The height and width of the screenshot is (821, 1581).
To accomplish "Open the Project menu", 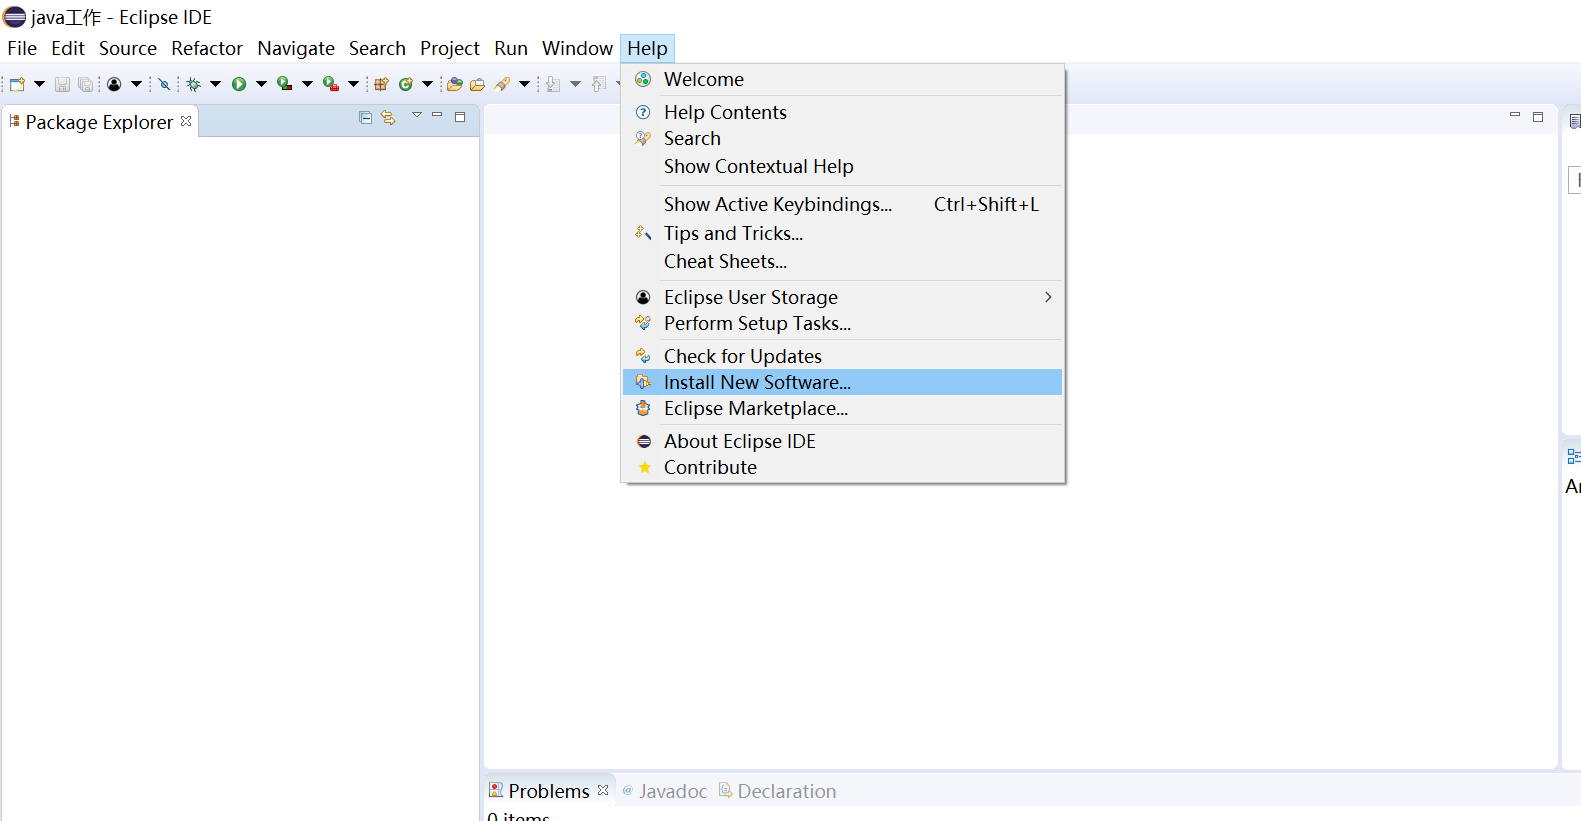I will click(450, 48).
